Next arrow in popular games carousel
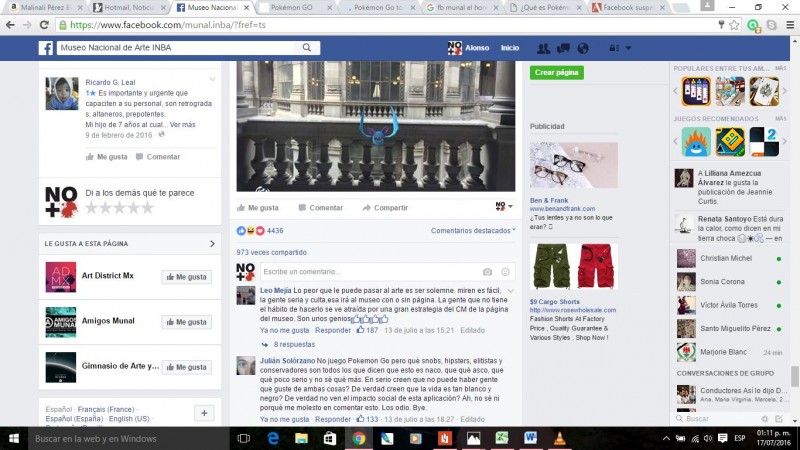800x450 pixels. (785, 91)
